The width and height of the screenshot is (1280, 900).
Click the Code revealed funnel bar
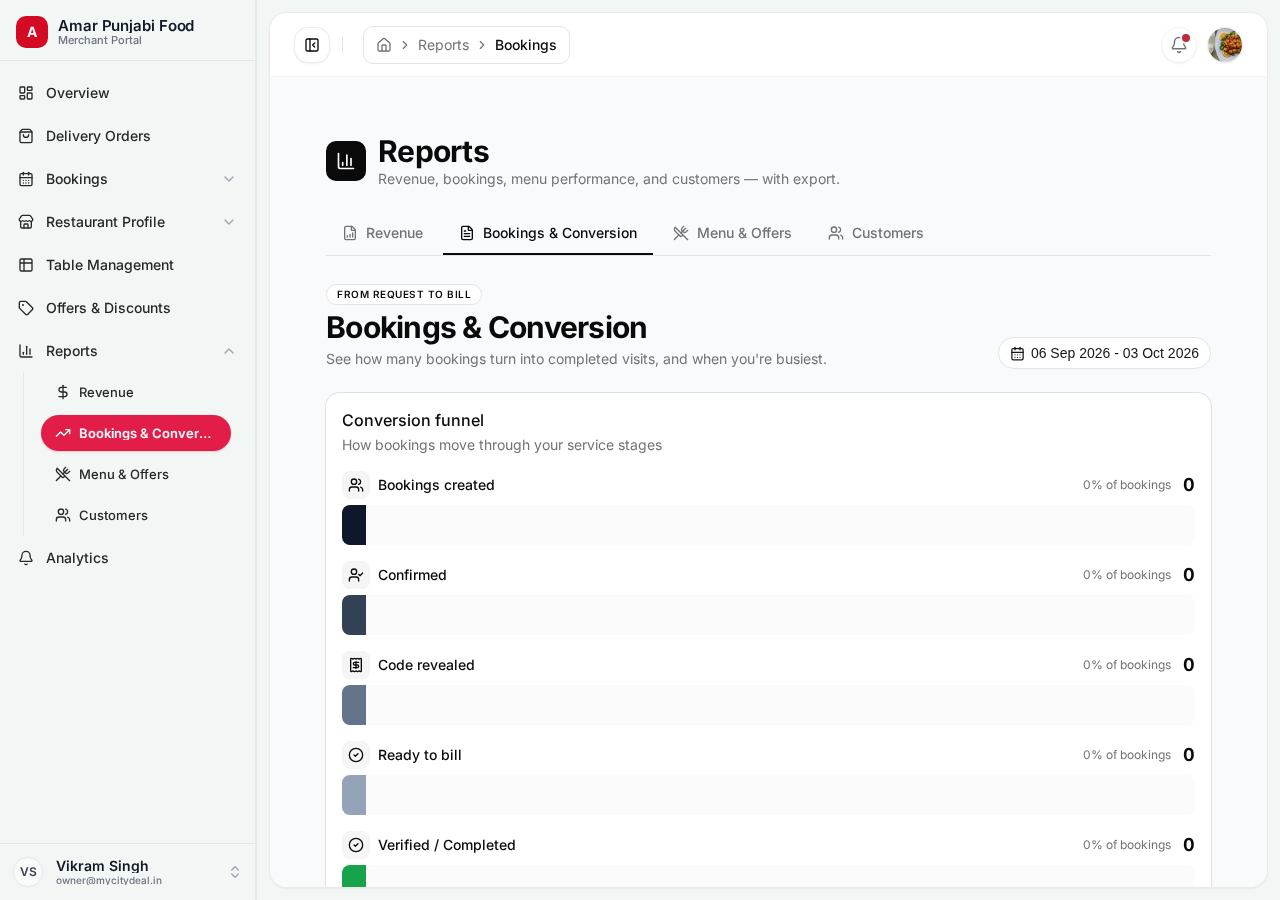(768, 705)
